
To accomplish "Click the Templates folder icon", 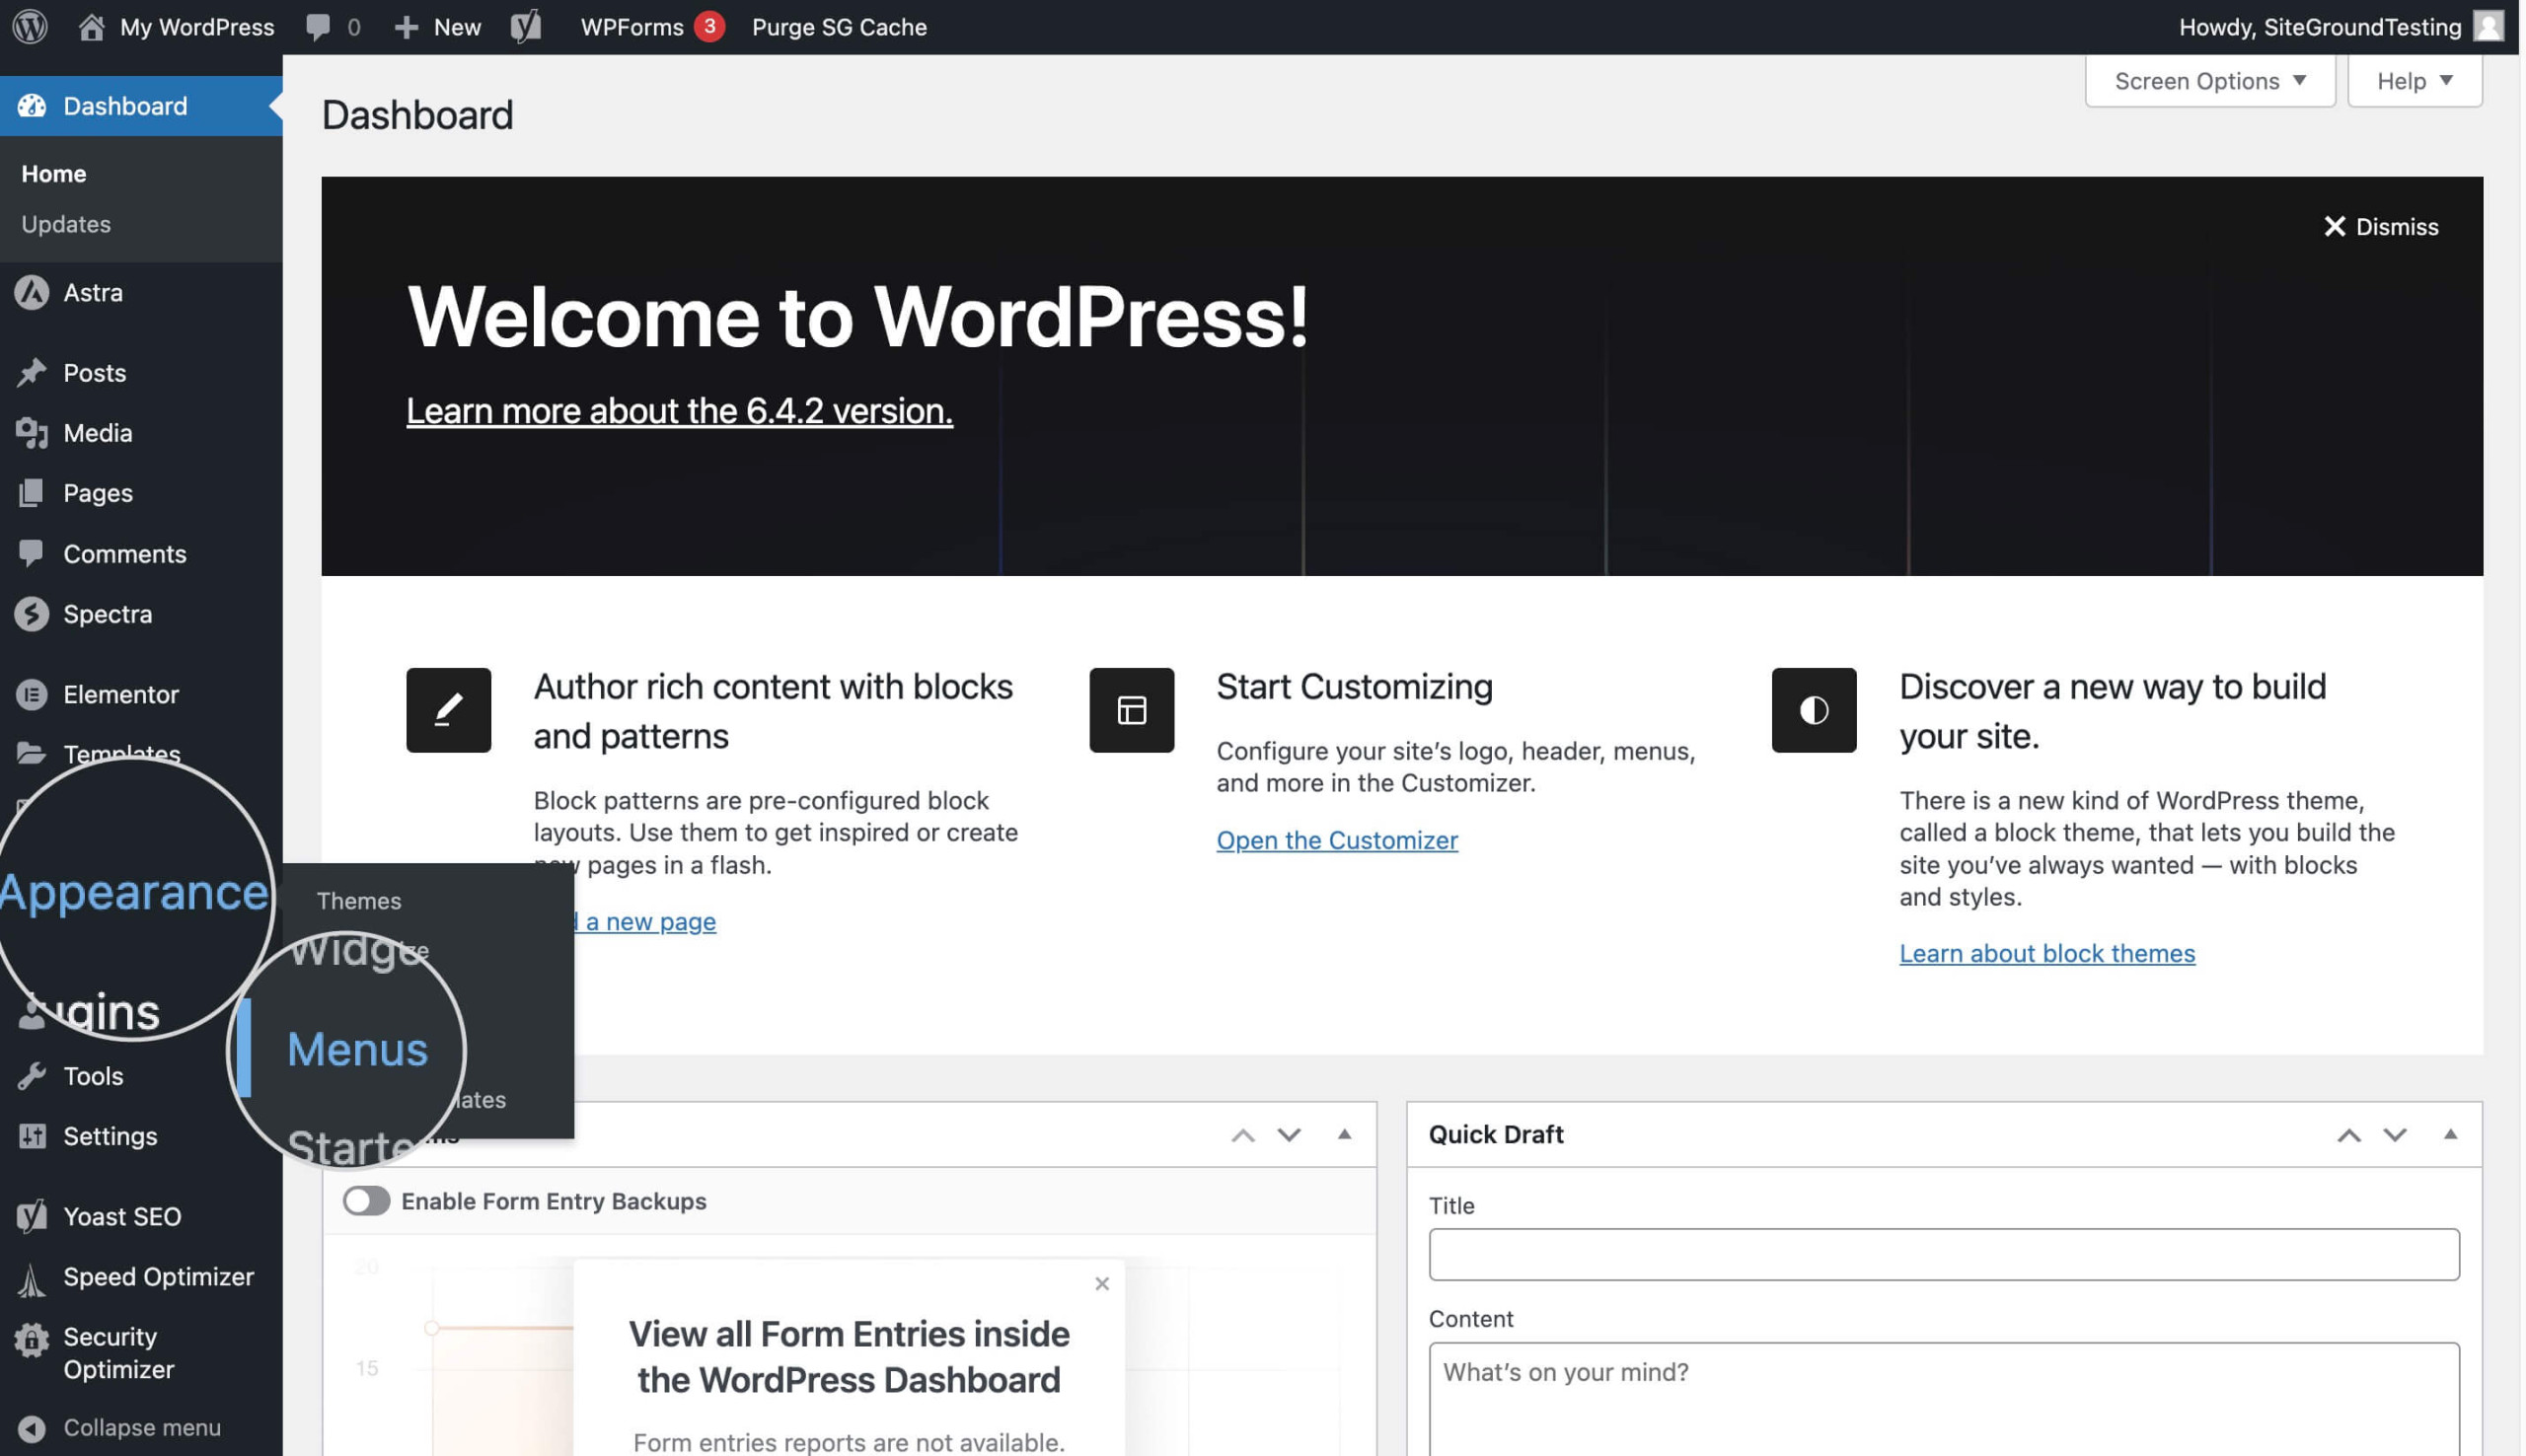I will click(32, 754).
